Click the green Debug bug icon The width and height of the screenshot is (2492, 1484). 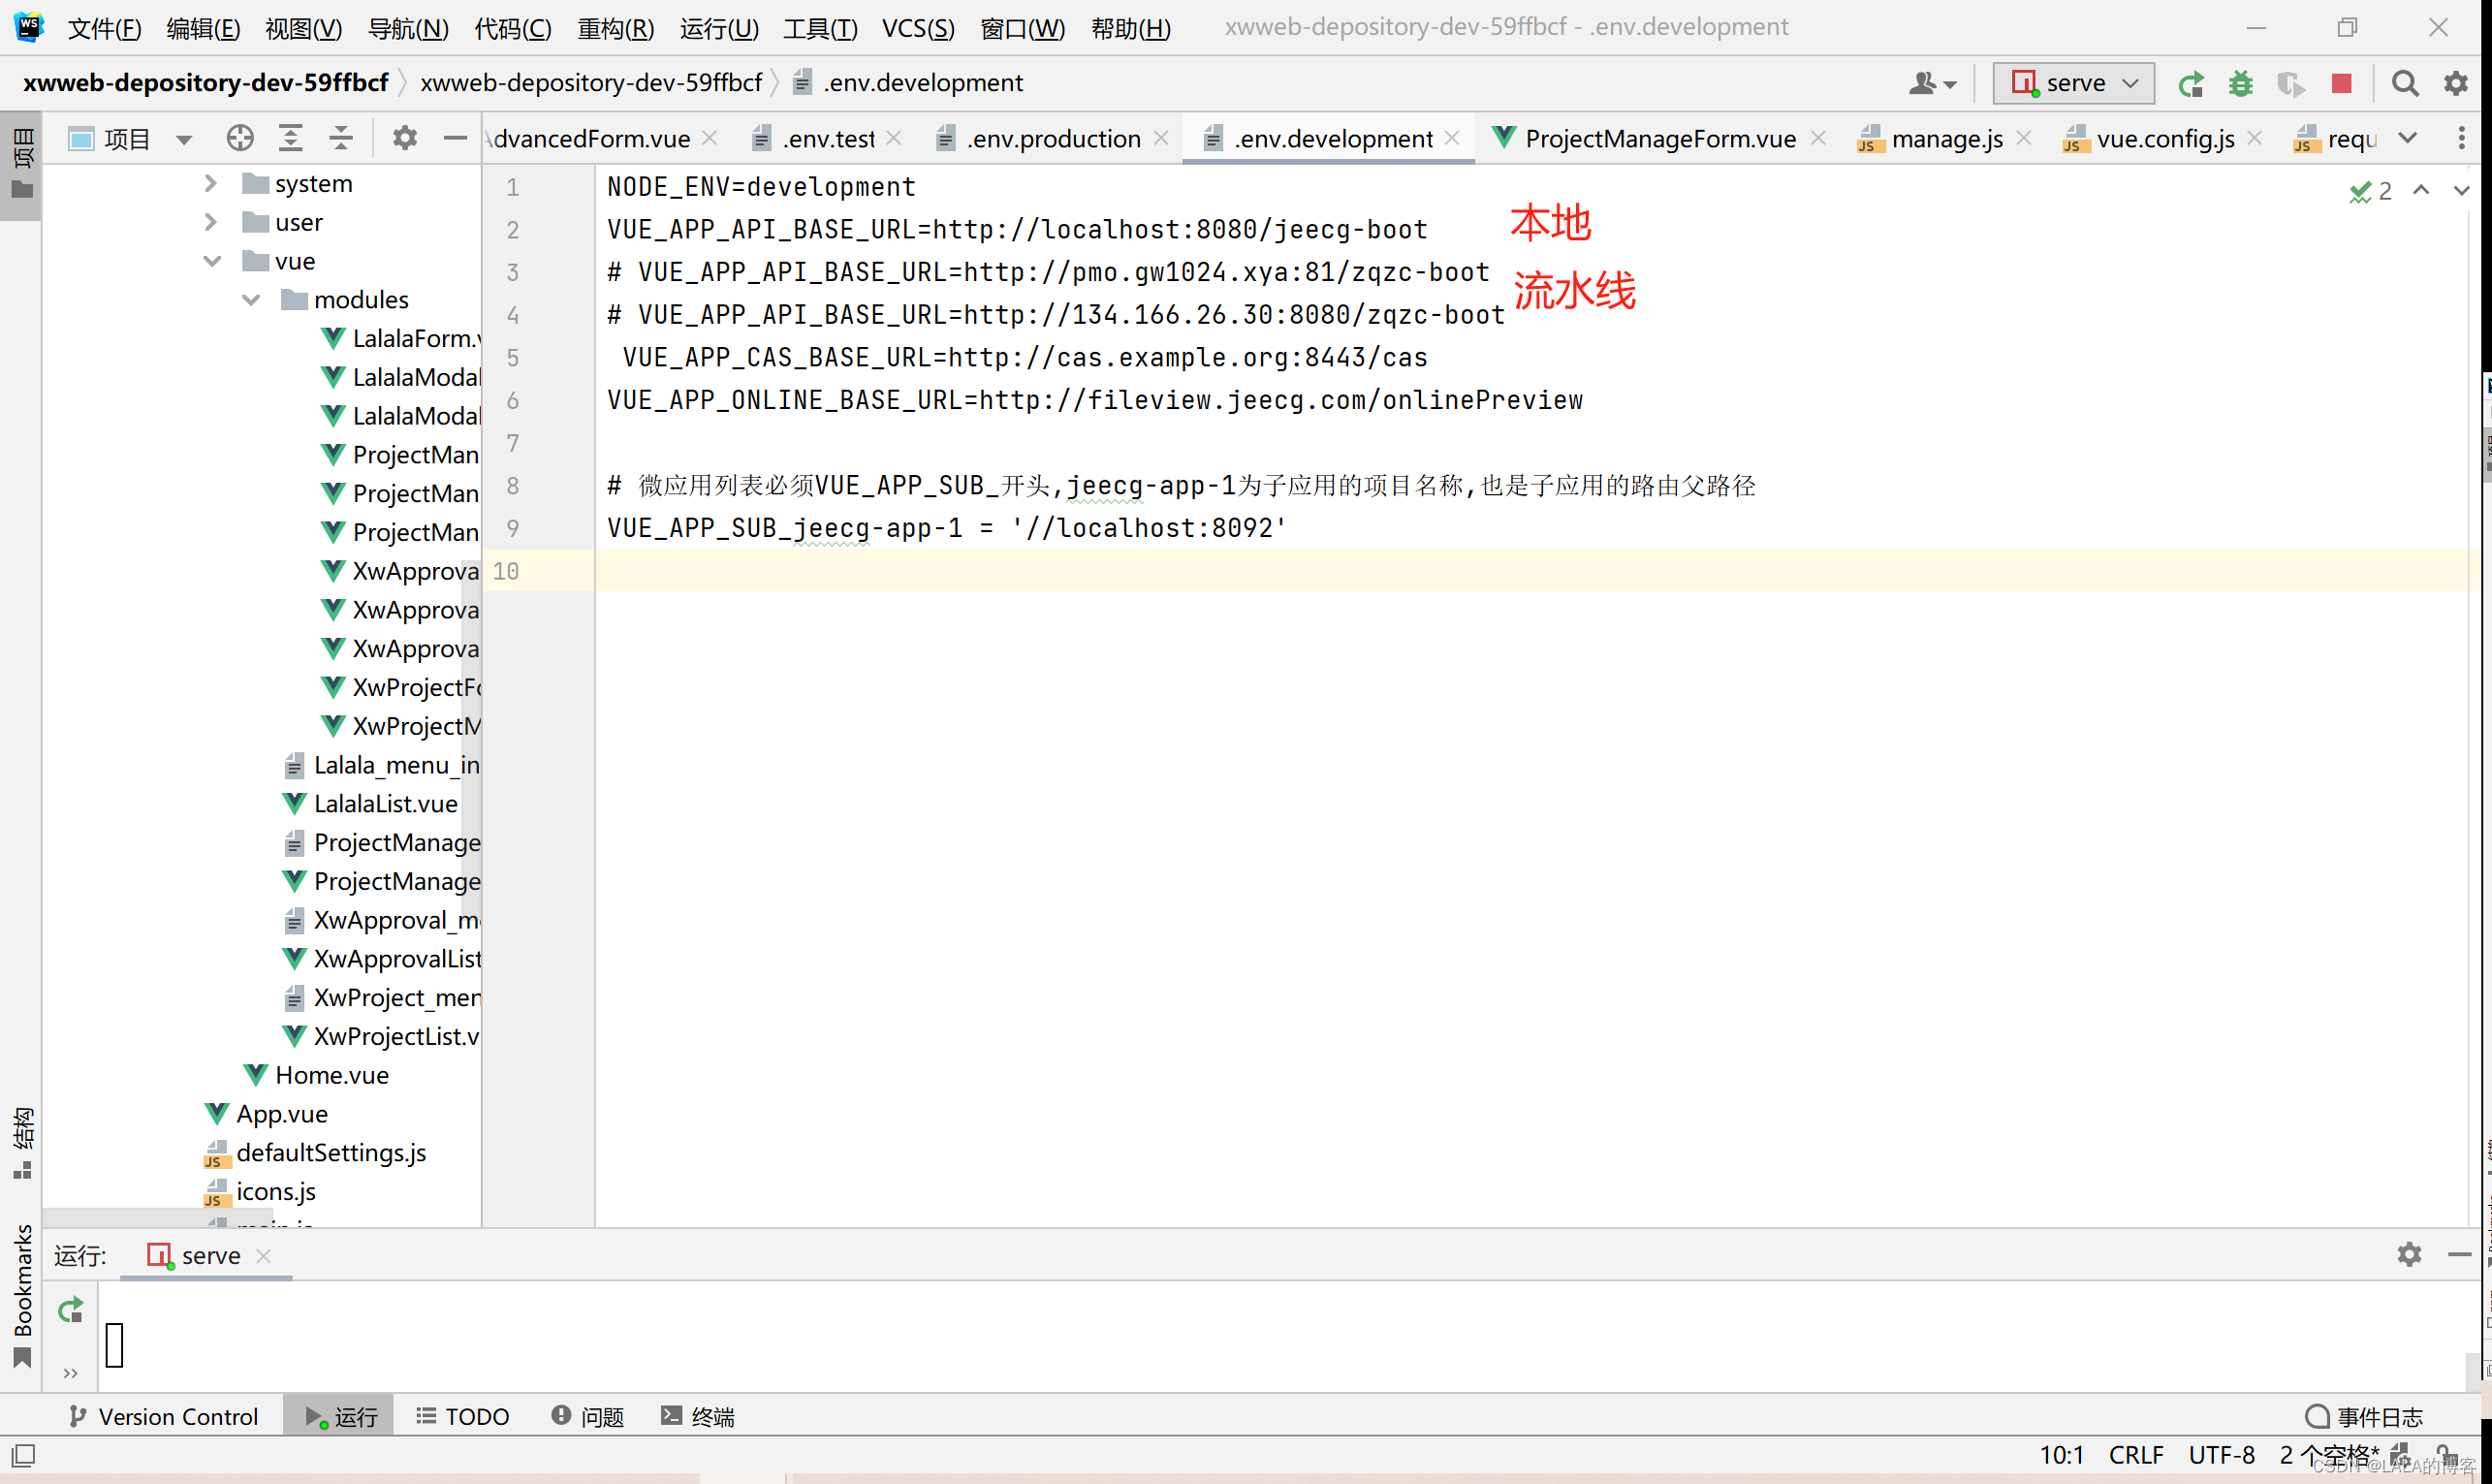coord(2240,84)
